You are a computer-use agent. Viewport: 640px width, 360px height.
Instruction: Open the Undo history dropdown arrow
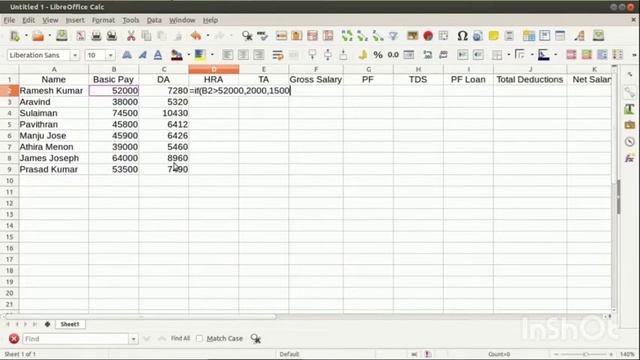(x=207, y=36)
